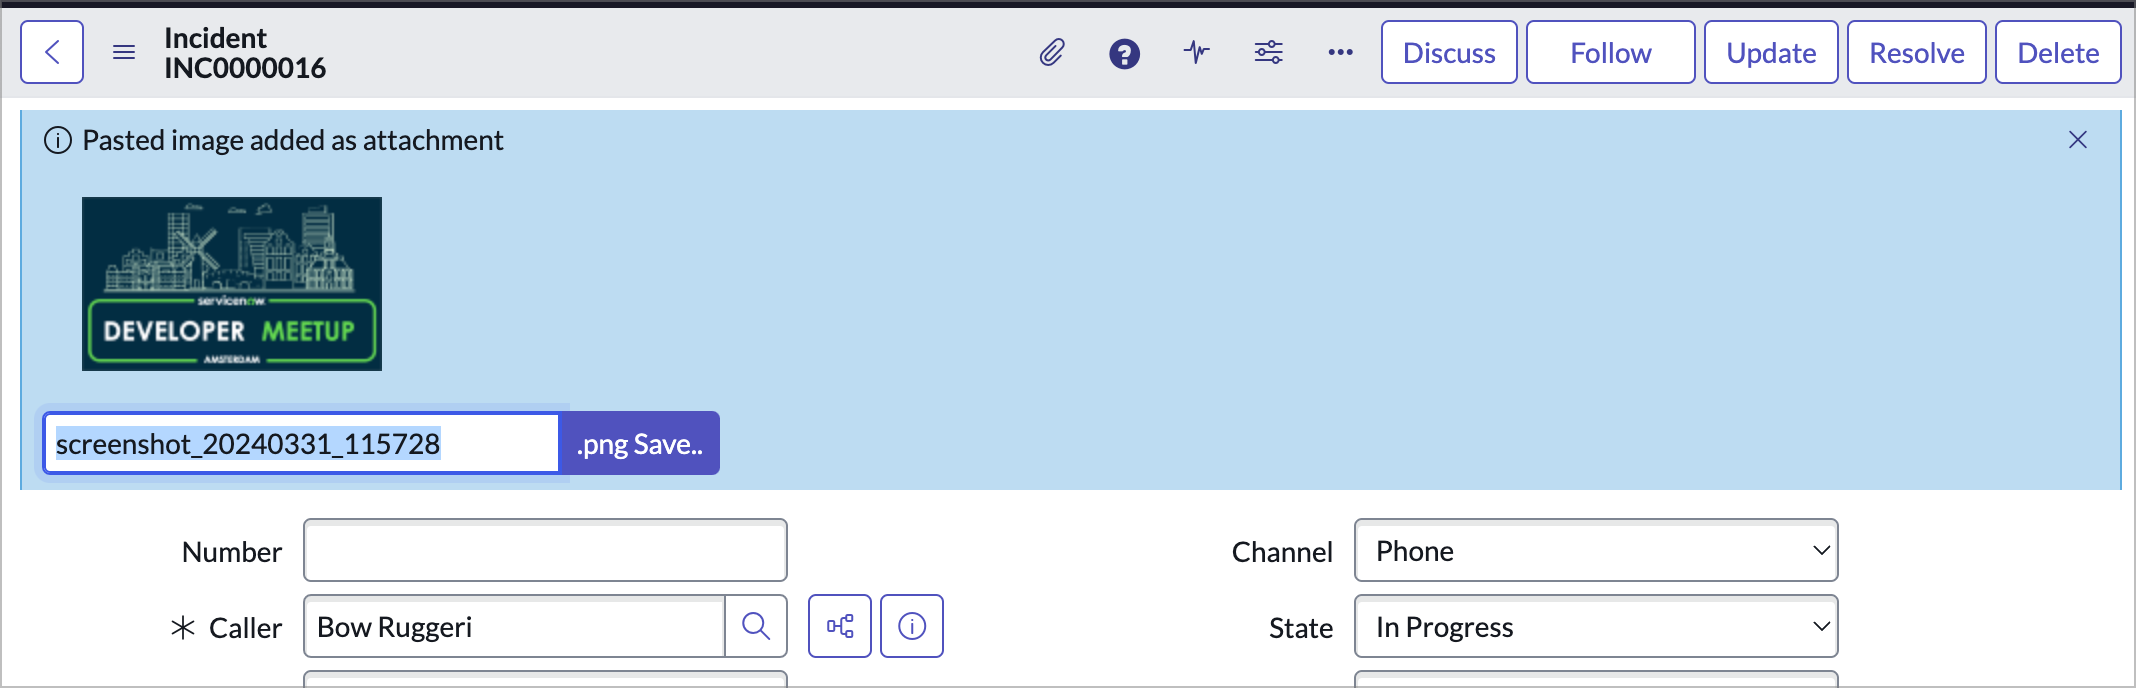The width and height of the screenshot is (2136, 688).
Task: Open the additional actions hamburger menu
Action: click(123, 52)
